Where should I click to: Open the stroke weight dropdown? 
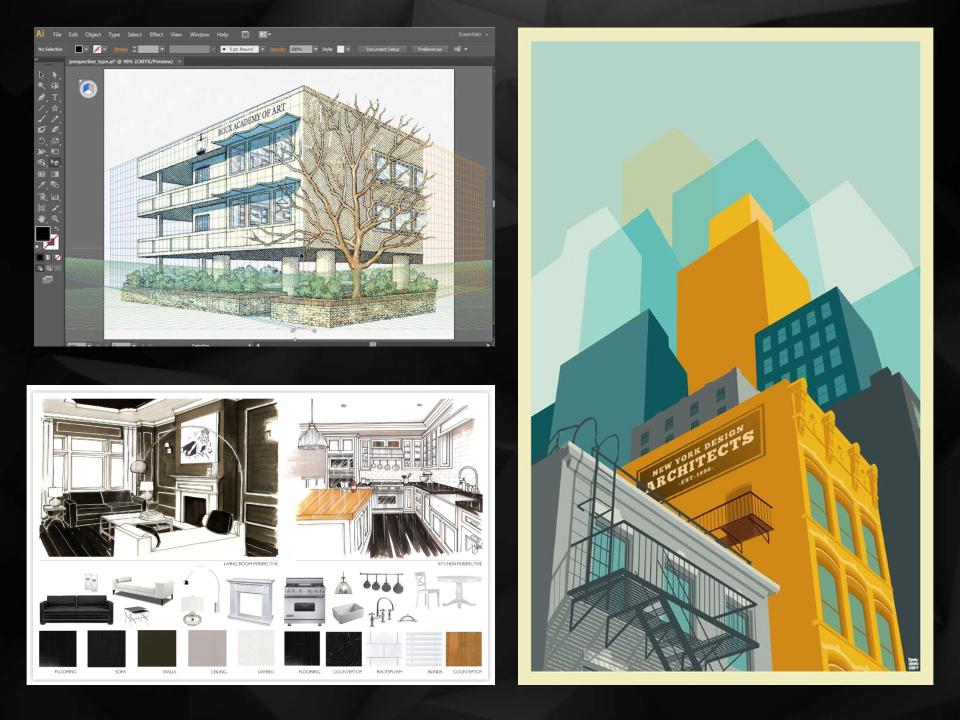point(162,49)
